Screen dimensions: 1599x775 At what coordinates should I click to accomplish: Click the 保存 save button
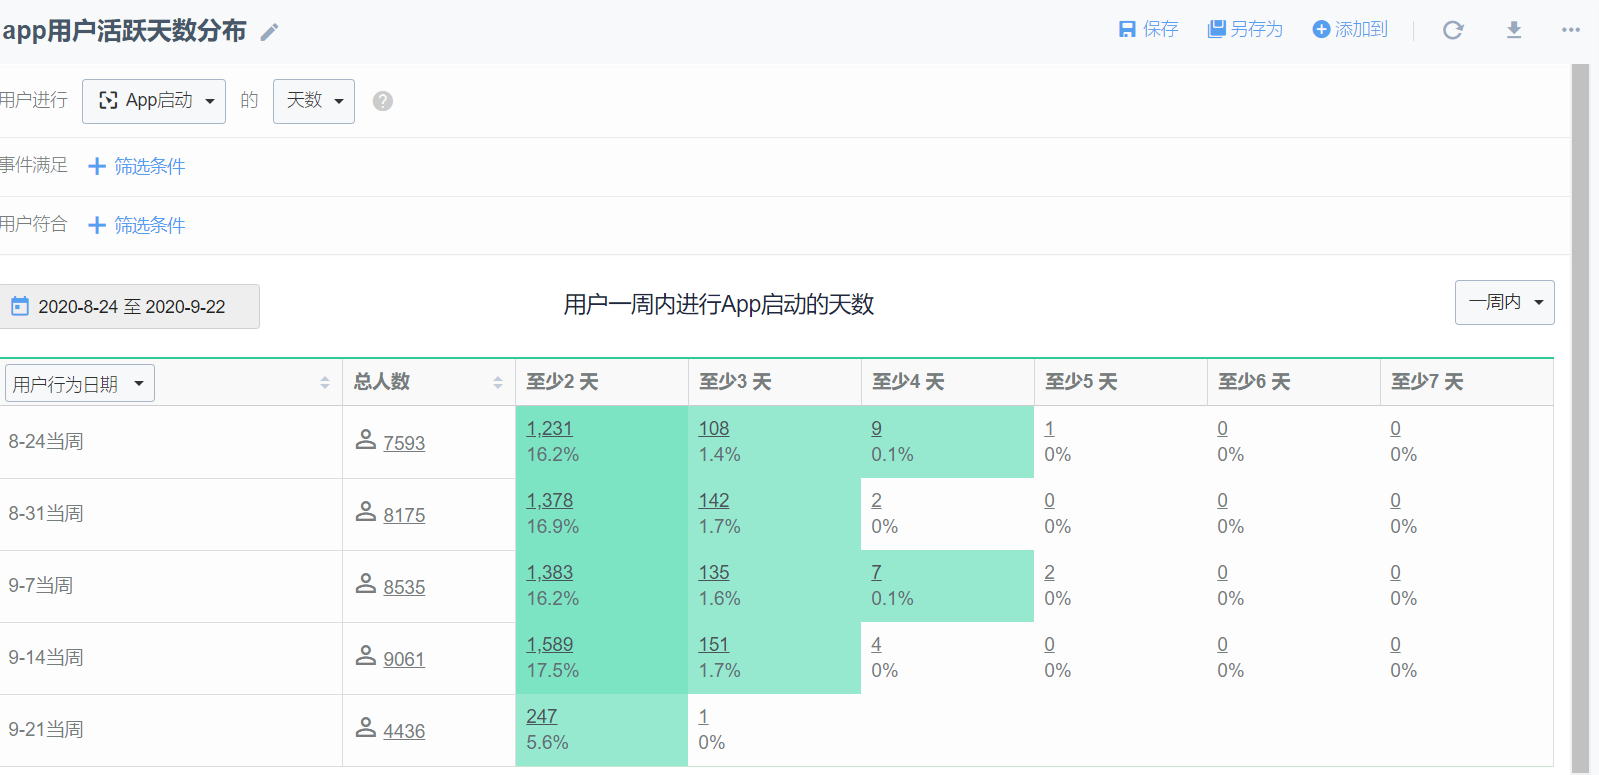1148,30
